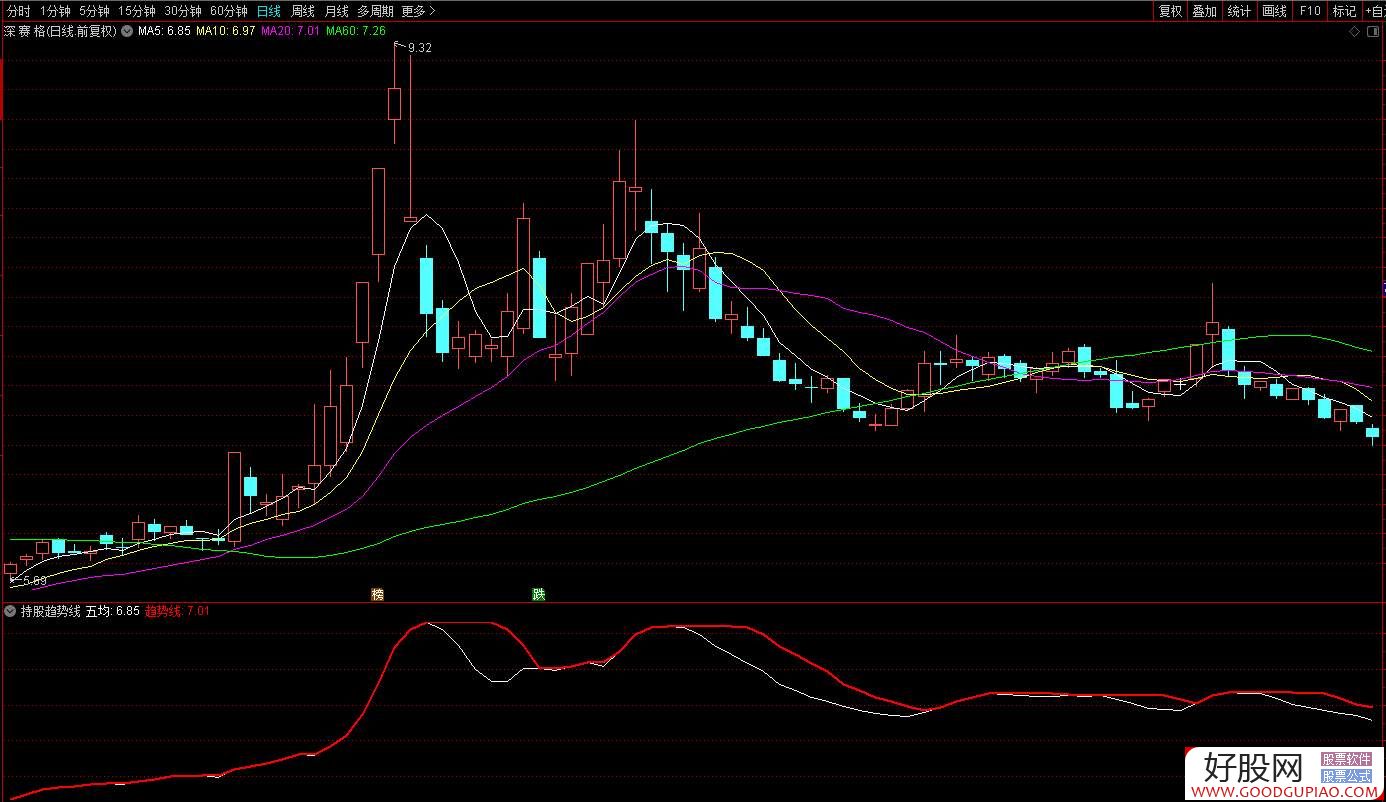Click the 持股趋势线 indicator name
The image size is (1386, 802).
tap(51, 610)
